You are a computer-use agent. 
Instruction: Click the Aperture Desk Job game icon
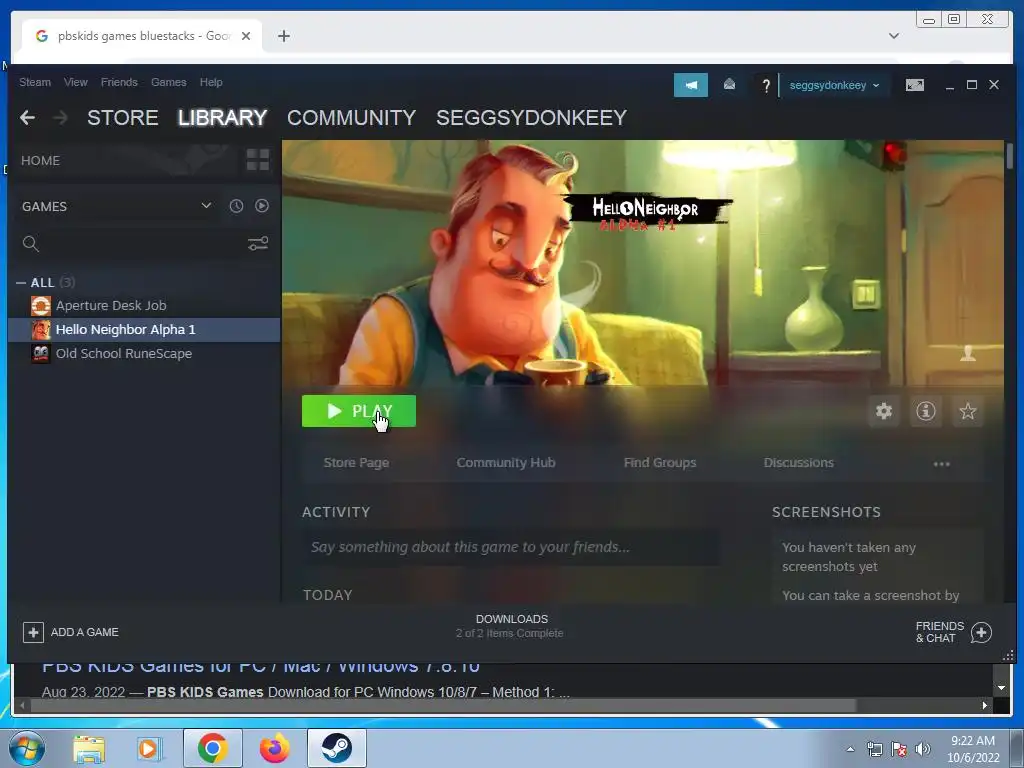(x=40, y=306)
